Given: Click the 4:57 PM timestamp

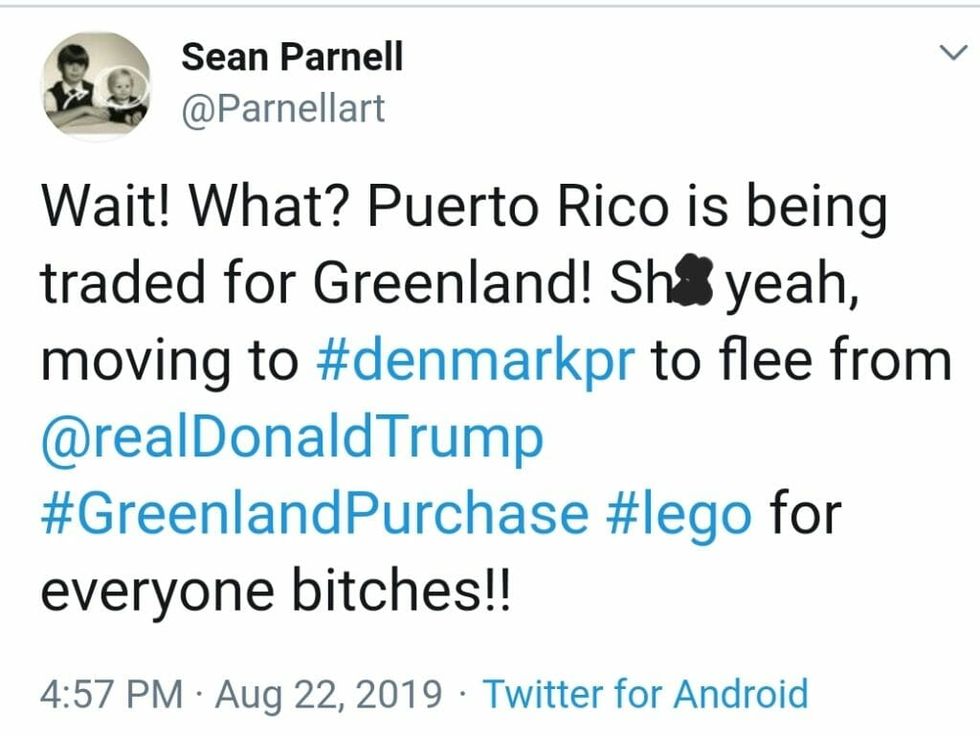Looking at the screenshot, I should pos(111,692).
